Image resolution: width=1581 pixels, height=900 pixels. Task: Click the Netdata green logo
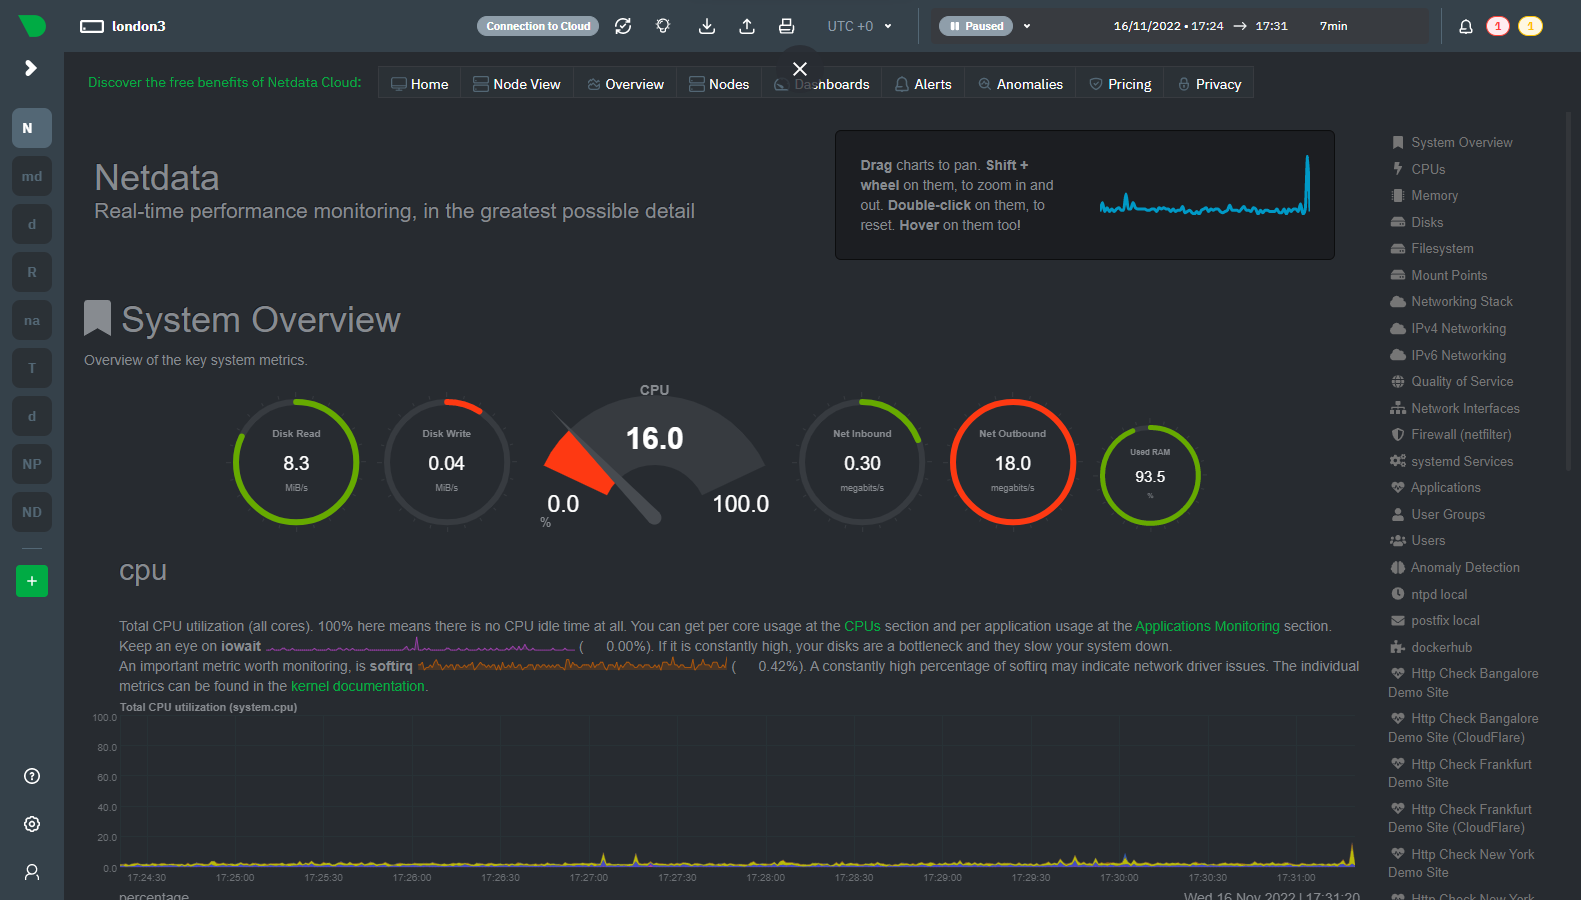click(x=32, y=26)
